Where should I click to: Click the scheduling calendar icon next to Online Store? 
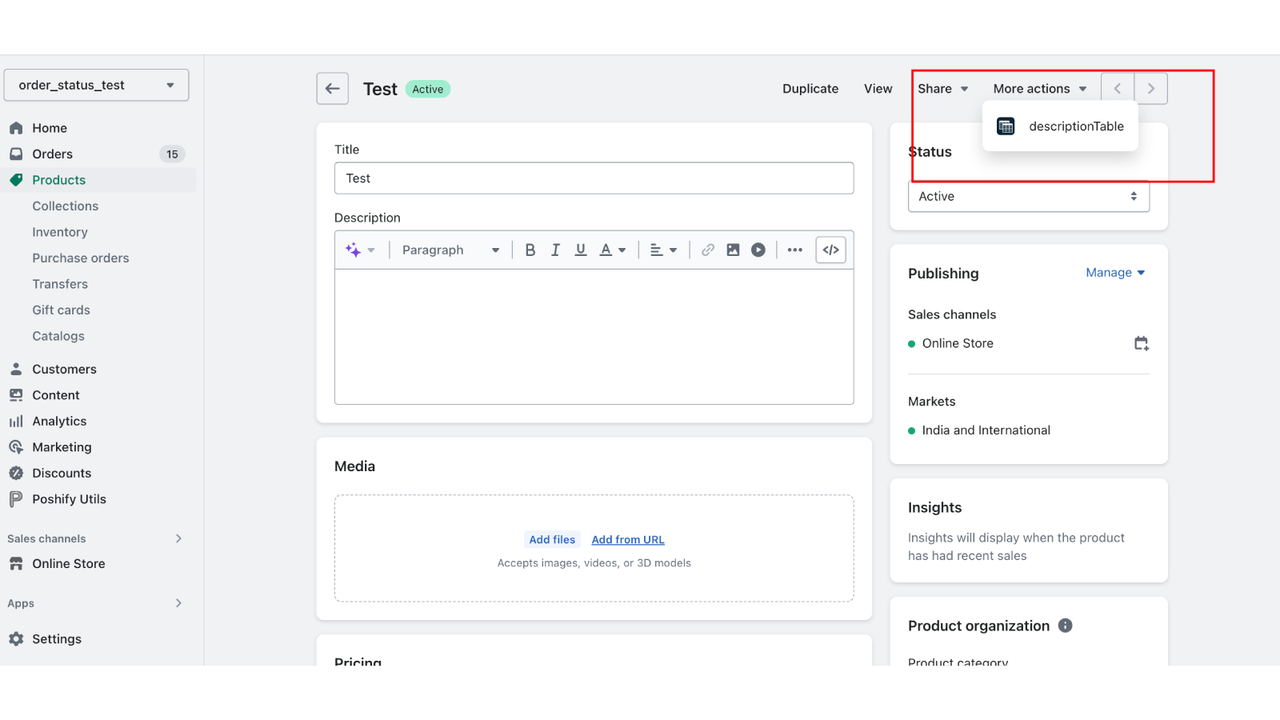pos(1141,343)
